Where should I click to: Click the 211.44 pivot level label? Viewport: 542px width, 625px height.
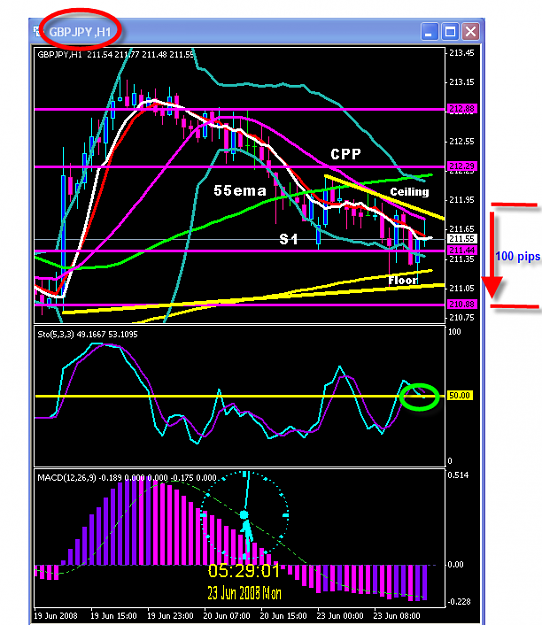point(462,250)
